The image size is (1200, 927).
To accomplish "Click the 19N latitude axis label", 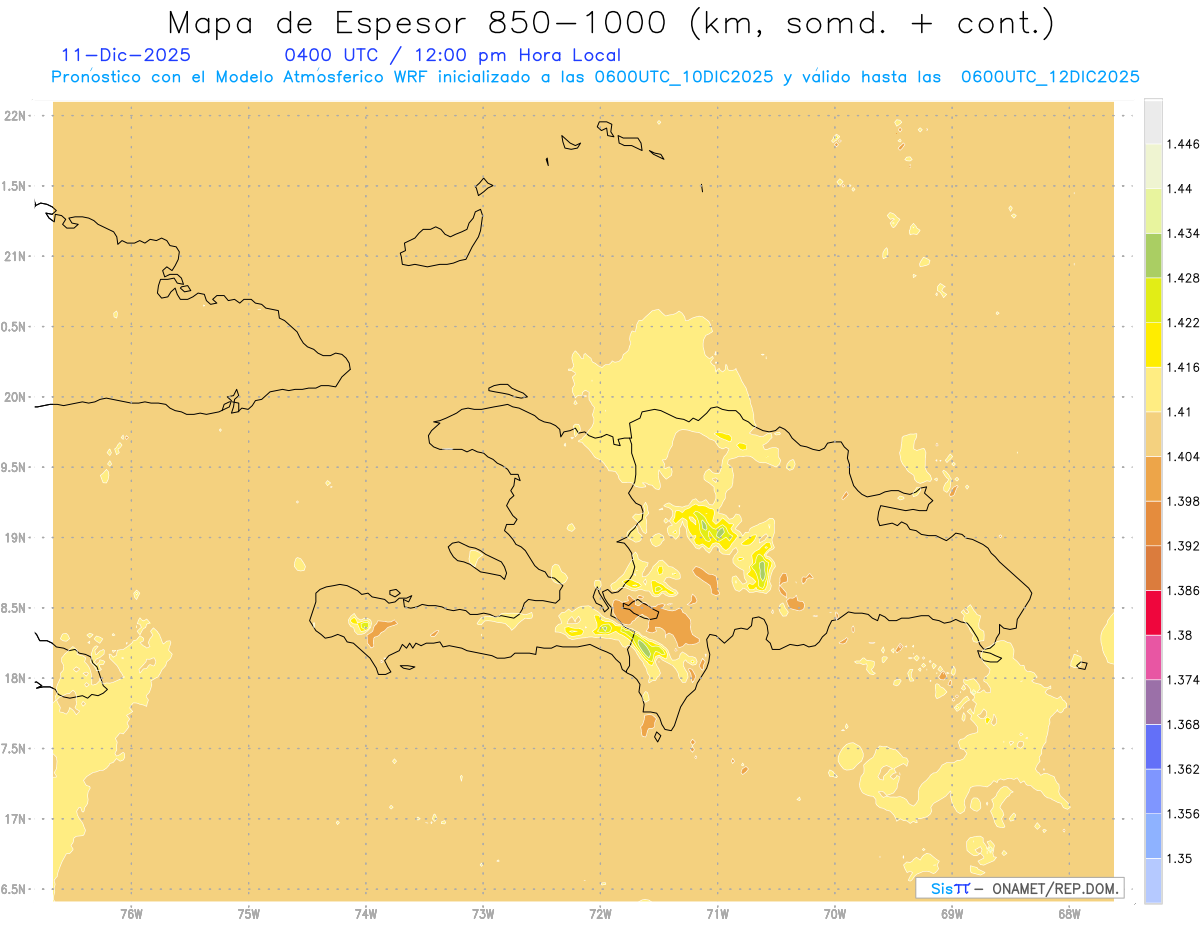I will pos(15,537).
